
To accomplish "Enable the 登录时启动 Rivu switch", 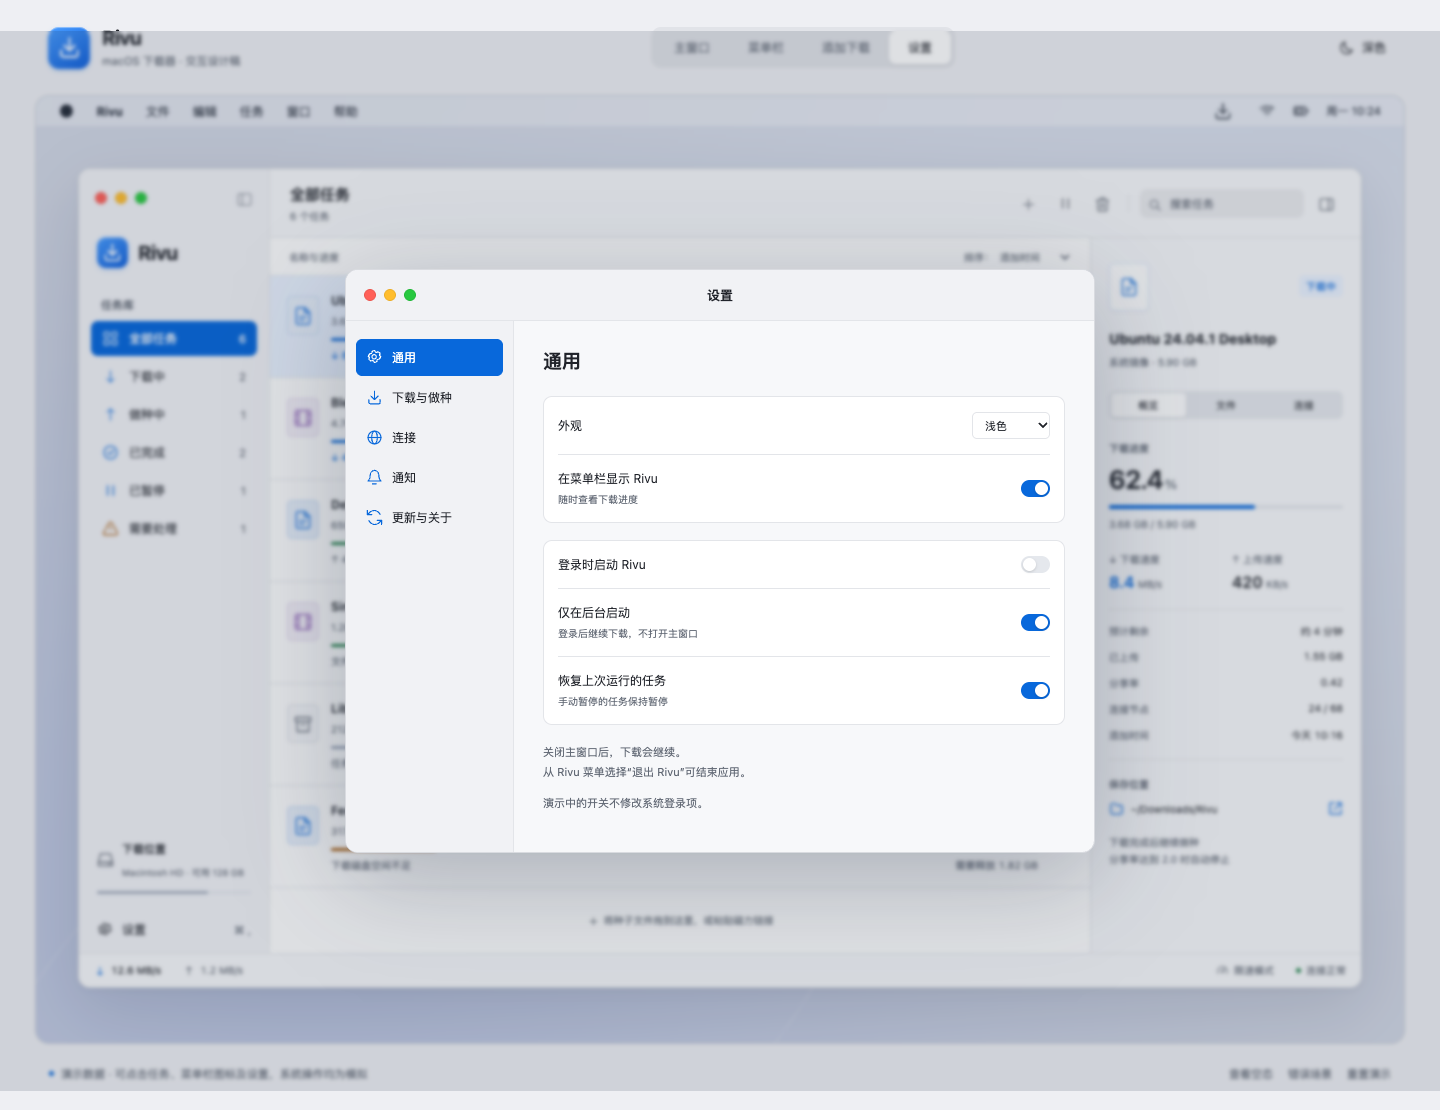I will pos(1035,565).
